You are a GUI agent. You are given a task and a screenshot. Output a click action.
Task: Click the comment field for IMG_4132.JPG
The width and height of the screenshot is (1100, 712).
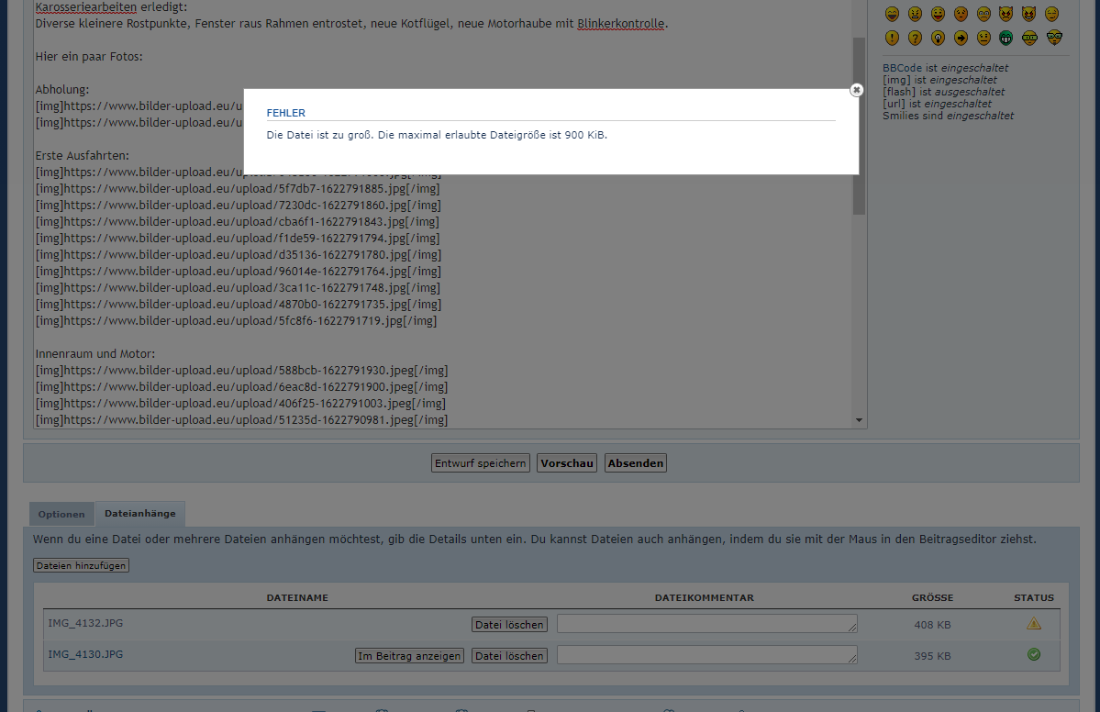(x=707, y=624)
